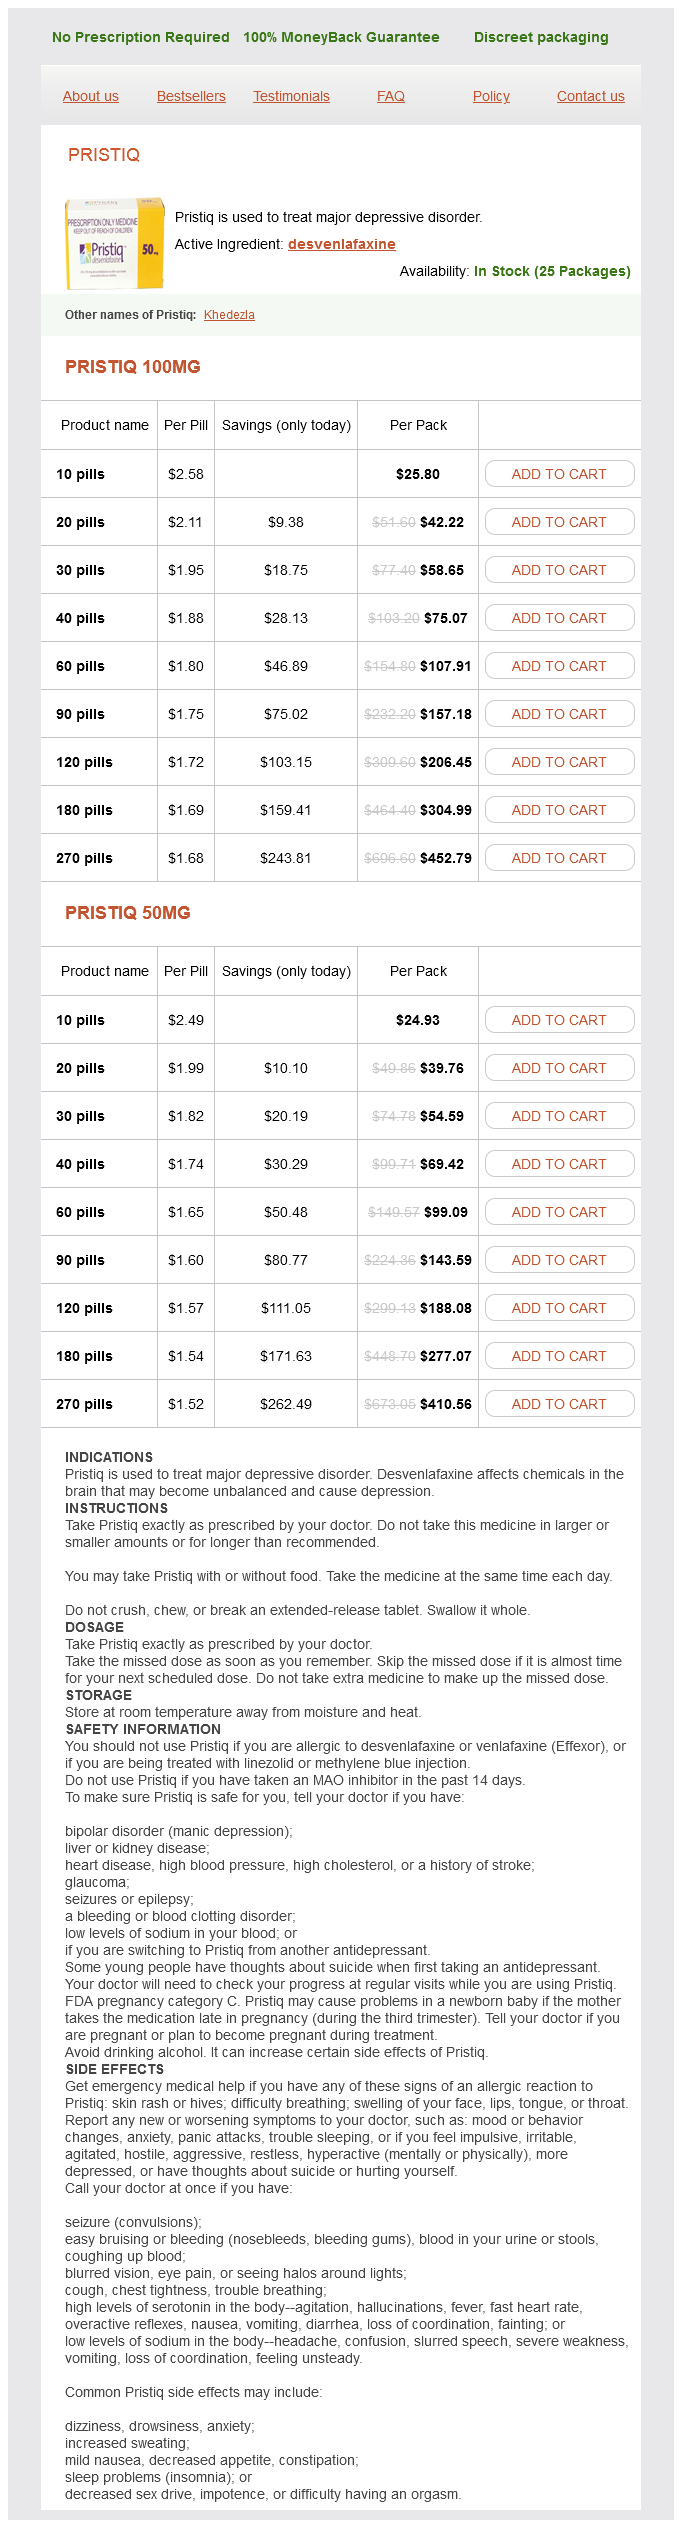This screenshot has height=2528, width=682.
Task: Add 180 pills of Pristiq 50mg to cart
Action: click(559, 1356)
